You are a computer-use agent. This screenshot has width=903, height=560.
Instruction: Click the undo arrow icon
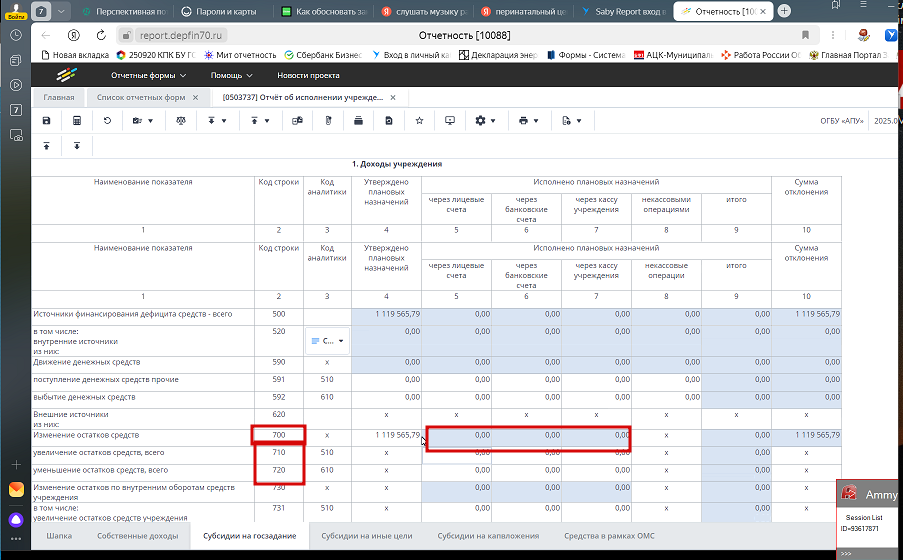click(107, 121)
